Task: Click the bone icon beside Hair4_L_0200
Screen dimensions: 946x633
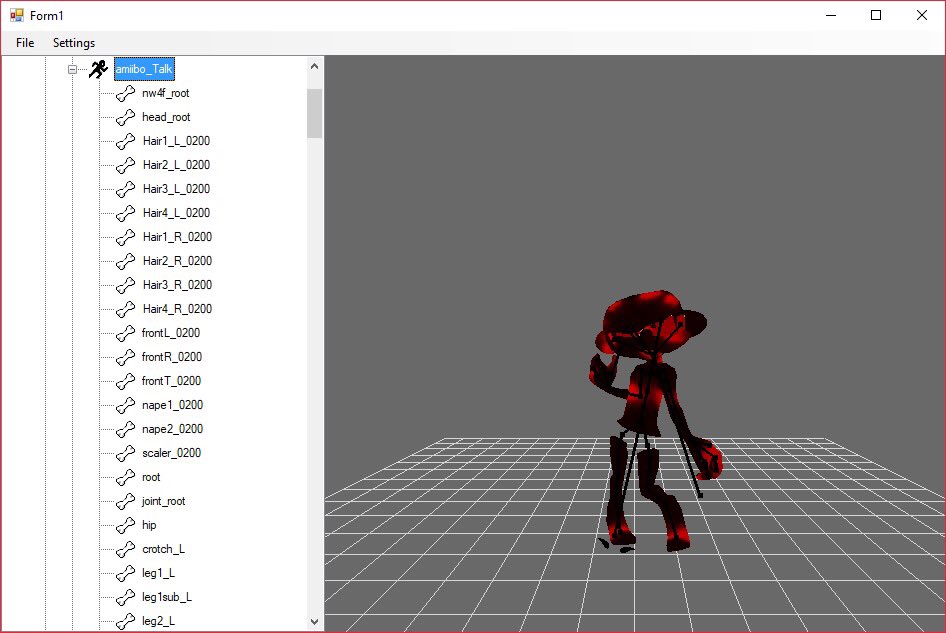Action: coord(125,213)
